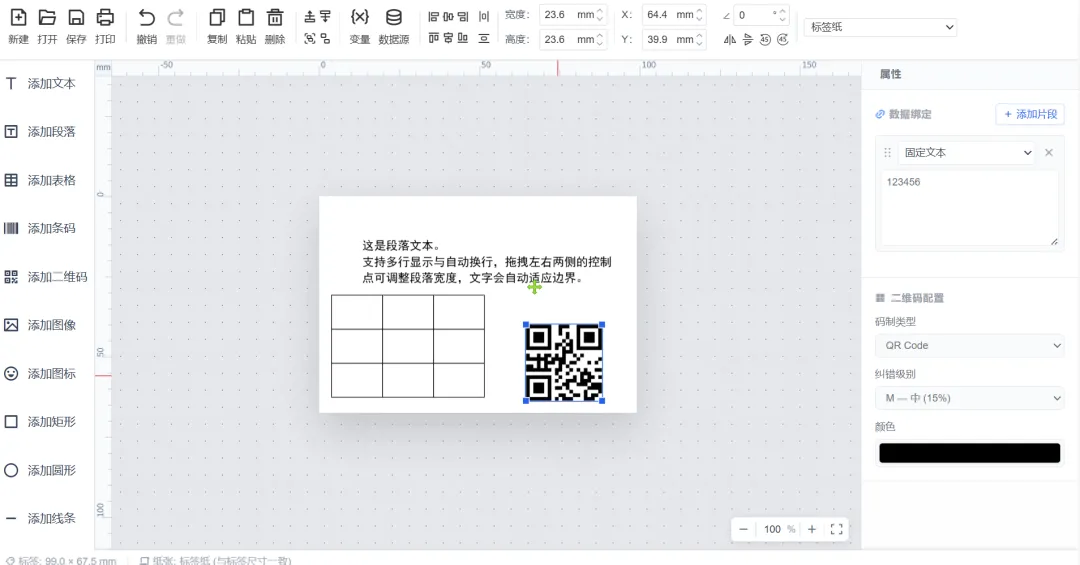1080x565 pixels.
Task: Print the label with 打印
Action: click(x=105, y=26)
